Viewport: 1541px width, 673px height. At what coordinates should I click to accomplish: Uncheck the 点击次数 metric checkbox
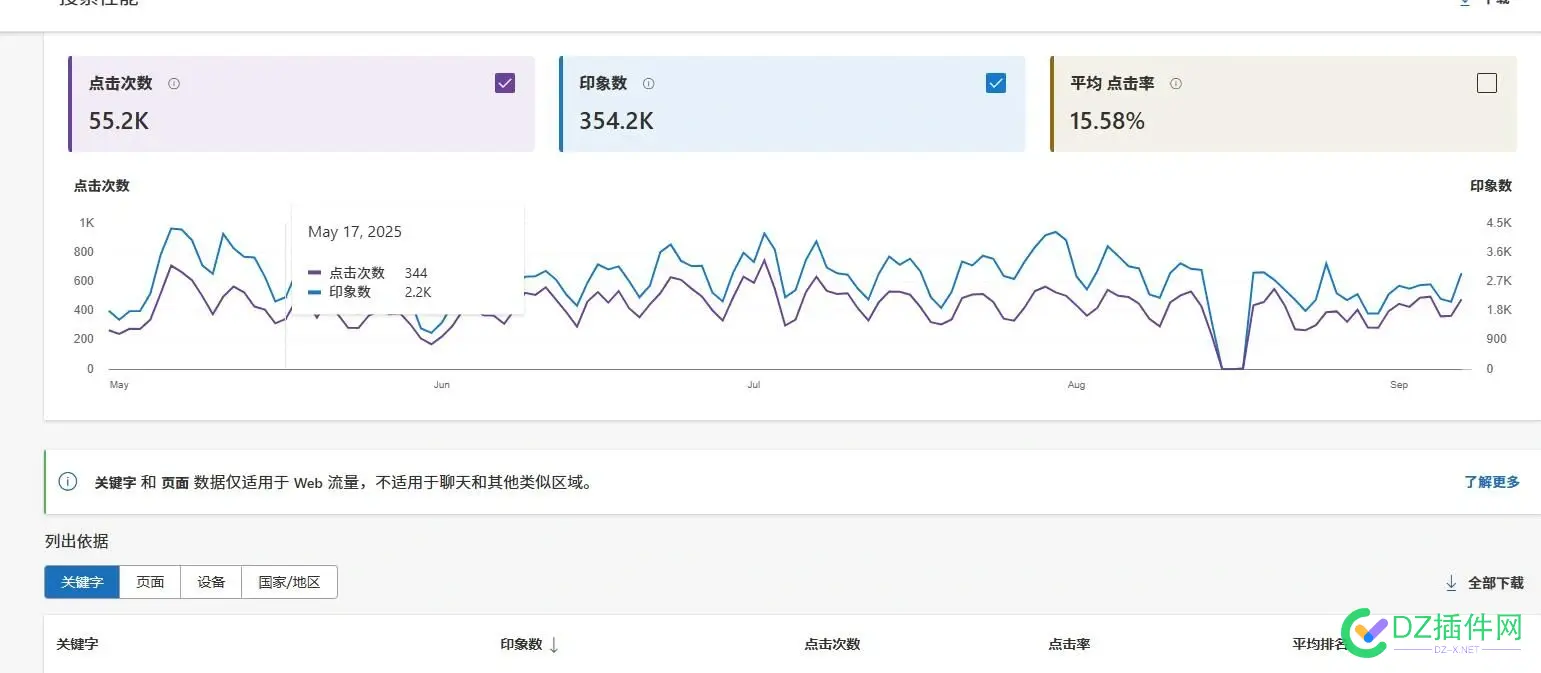click(x=505, y=83)
